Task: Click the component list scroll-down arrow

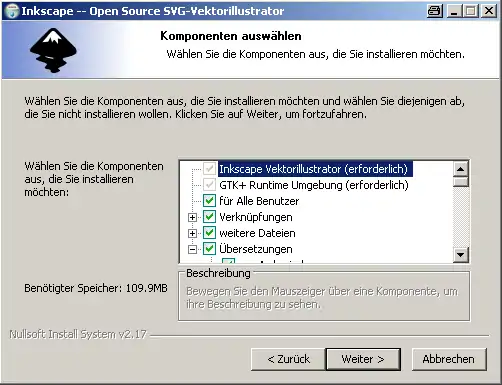Action: (x=461, y=255)
